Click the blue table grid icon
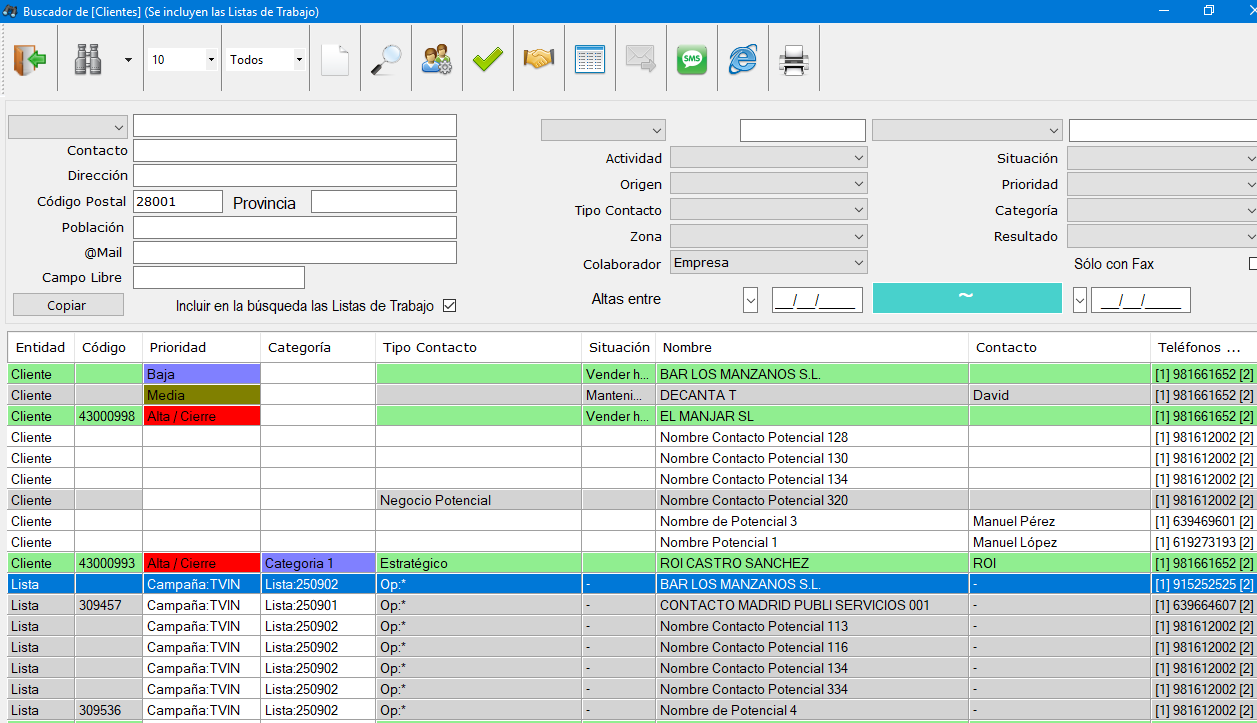The width and height of the screenshot is (1257, 723). point(590,60)
